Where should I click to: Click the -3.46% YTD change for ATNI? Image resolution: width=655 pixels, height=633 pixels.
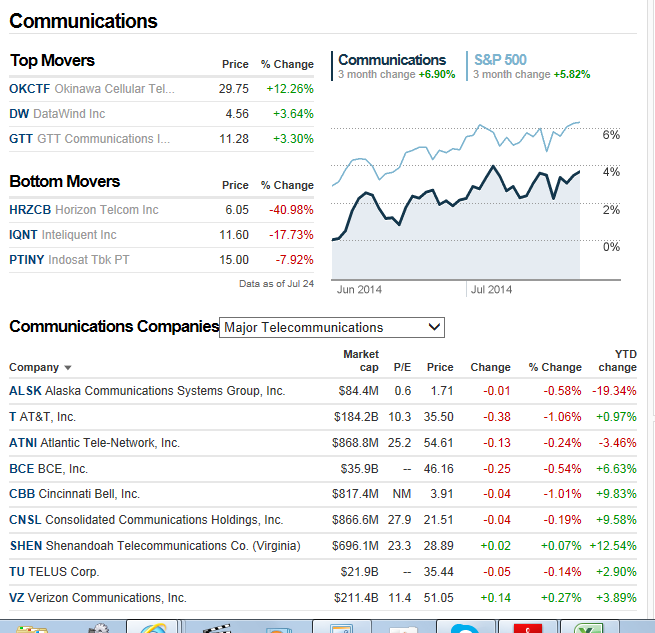[x=617, y=442]
